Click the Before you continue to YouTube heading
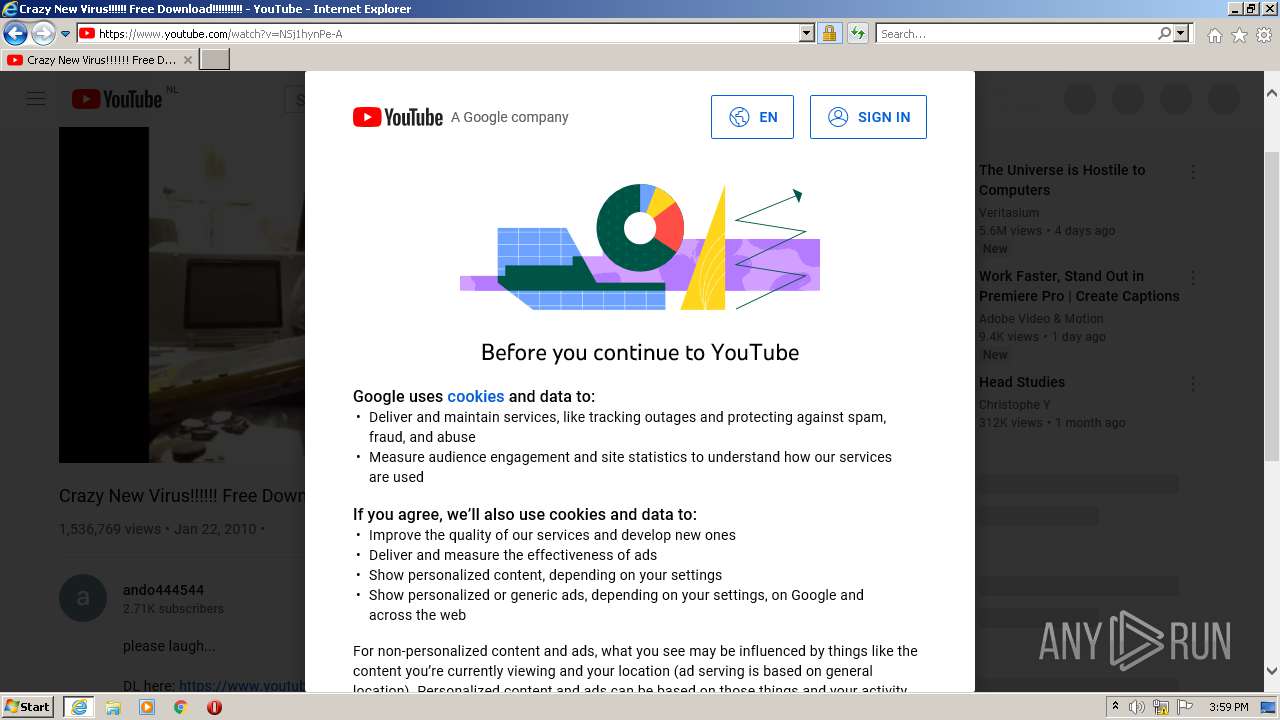The image size is (1280, 720). [640, 352]
